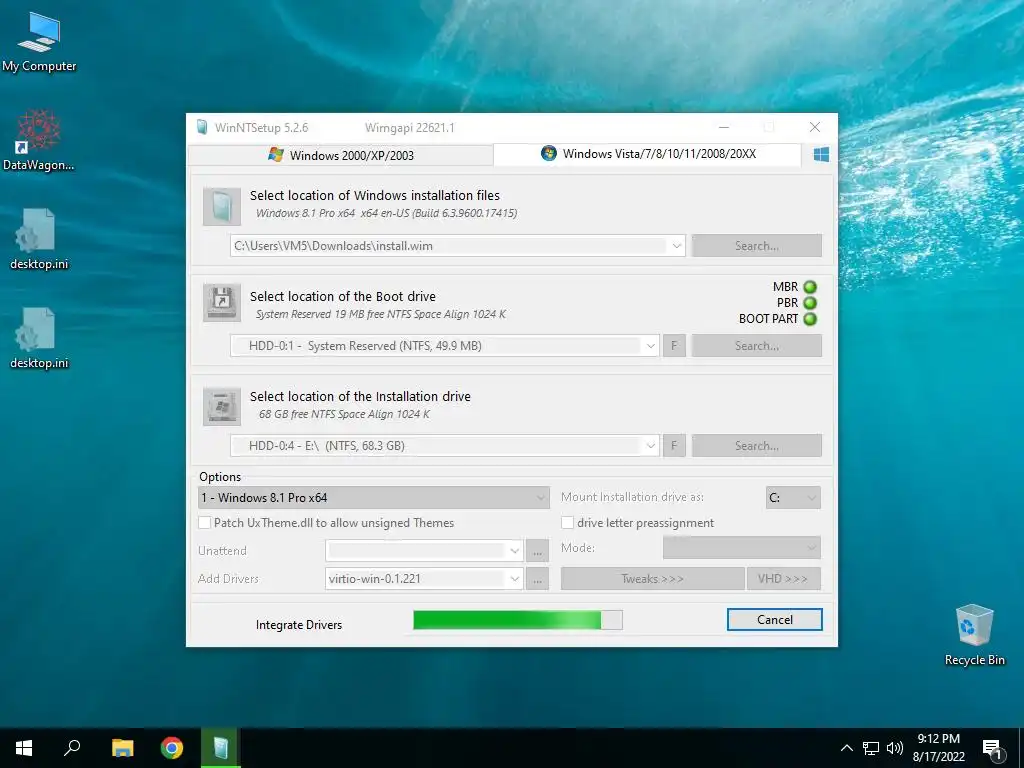This screenshot has height=768, width=1024.
Task: Click Search for installation files
Action: (756, 246)
